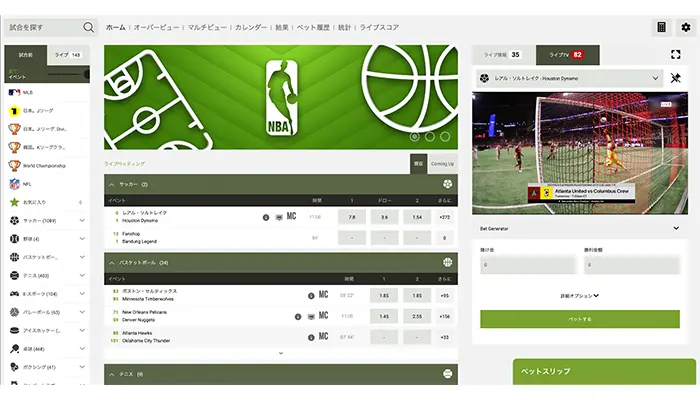Switch to Coming Up tab

point(442,164)
